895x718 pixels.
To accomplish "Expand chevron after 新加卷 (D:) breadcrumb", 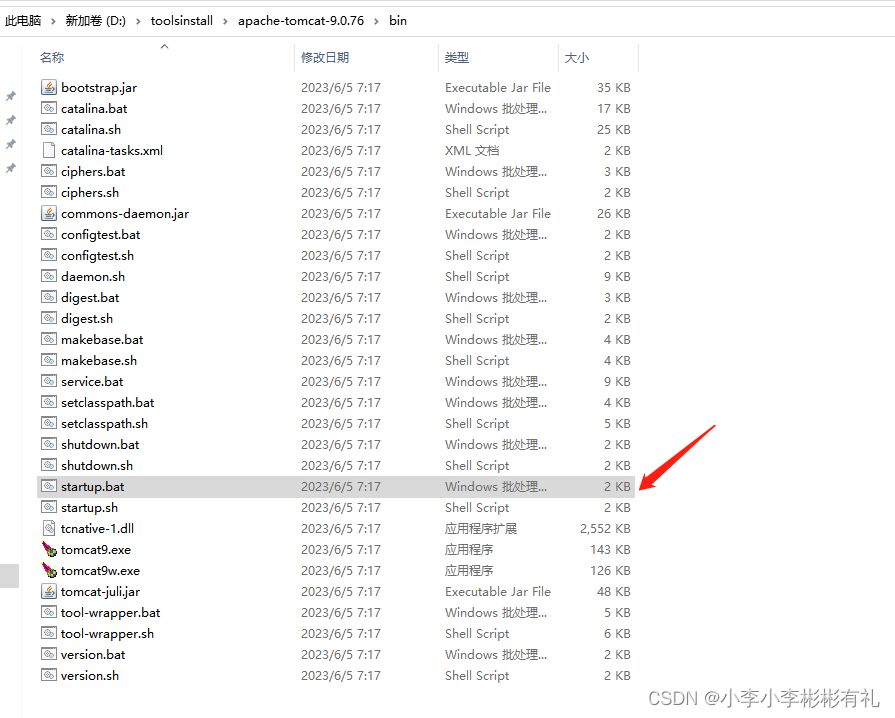I will tap(138, 21).
